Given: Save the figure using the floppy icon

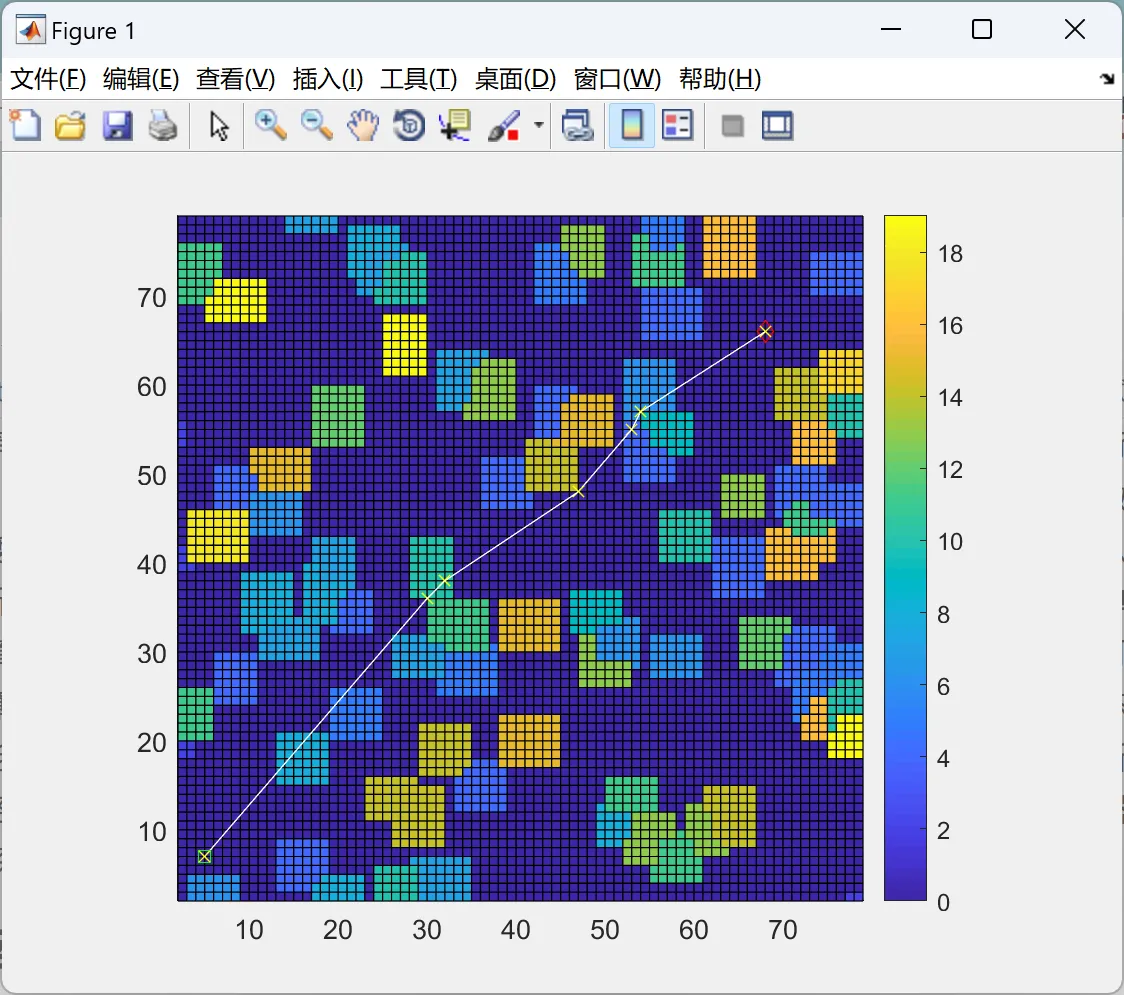Looking at the screenshot, I should click(x=117, y=125).
